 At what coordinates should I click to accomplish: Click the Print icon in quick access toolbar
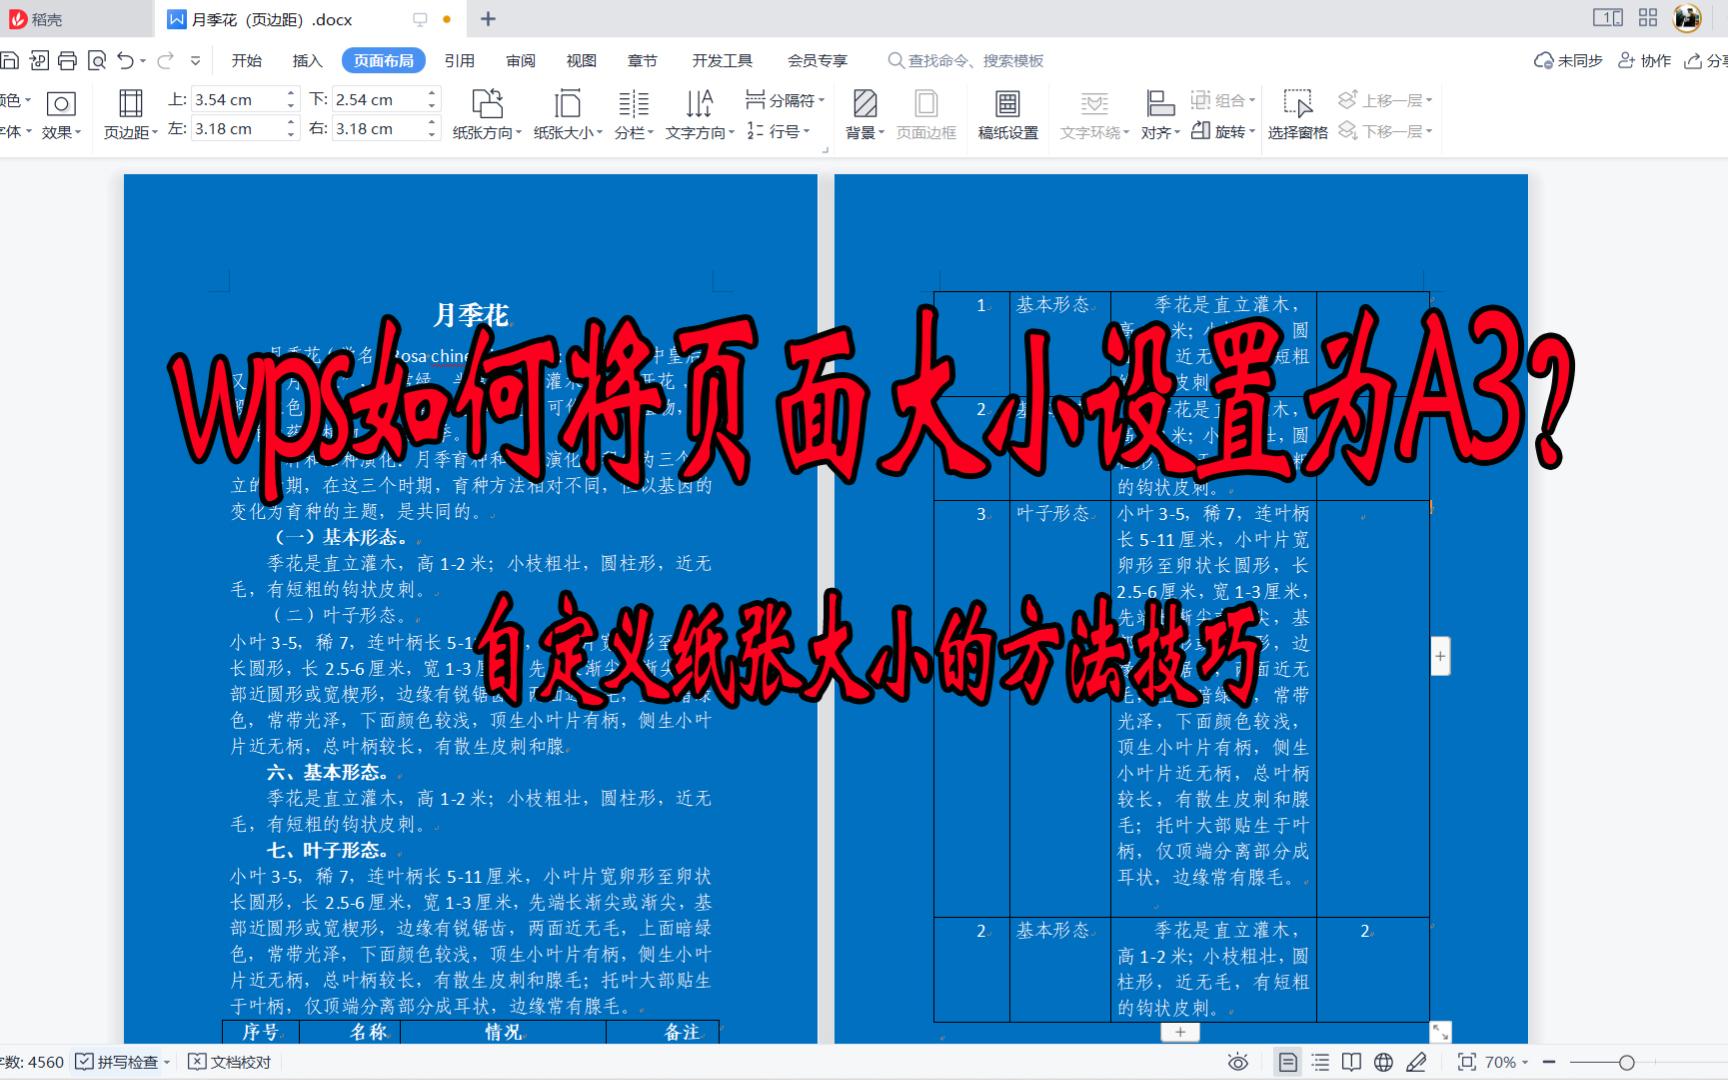(x=66, y=60)
